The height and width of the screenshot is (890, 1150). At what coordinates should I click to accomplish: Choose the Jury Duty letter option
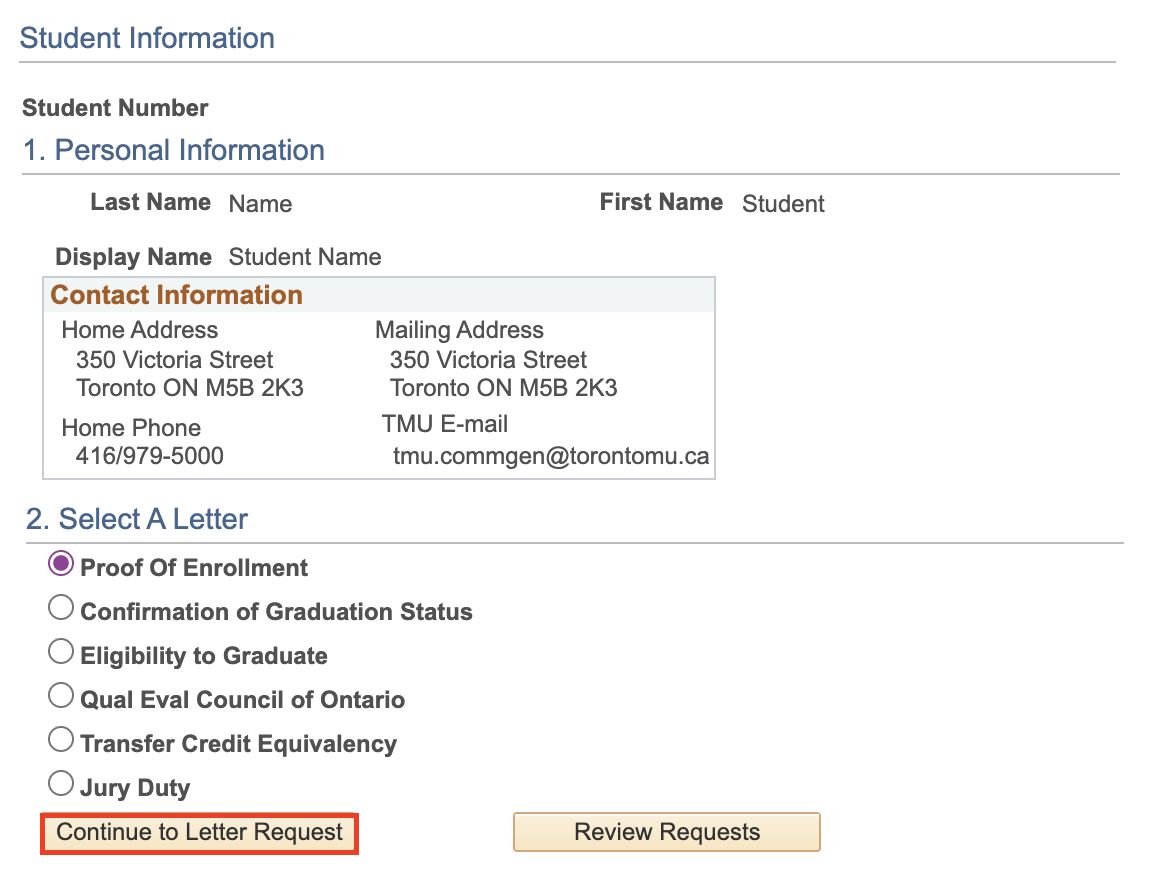[61, 783]
